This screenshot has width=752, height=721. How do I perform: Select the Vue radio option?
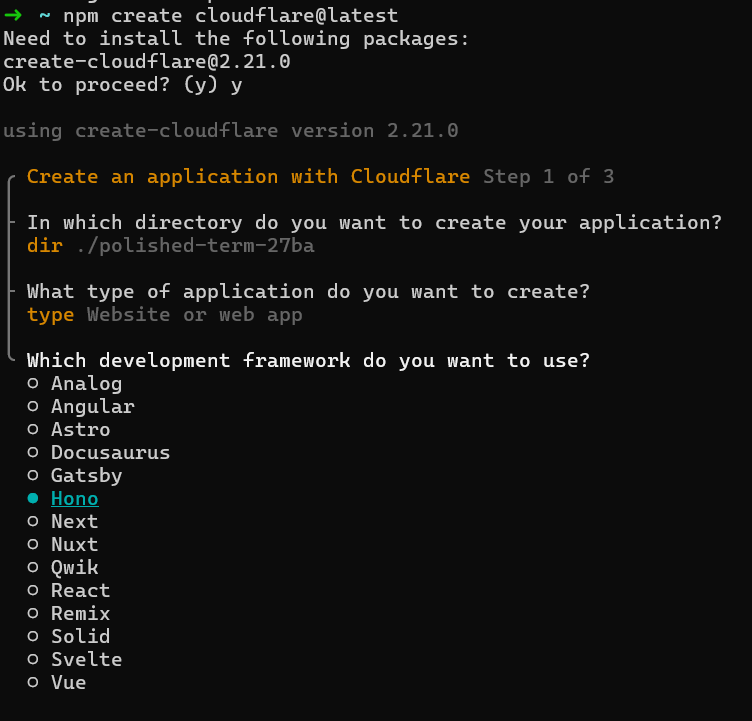tap(68, 683)
